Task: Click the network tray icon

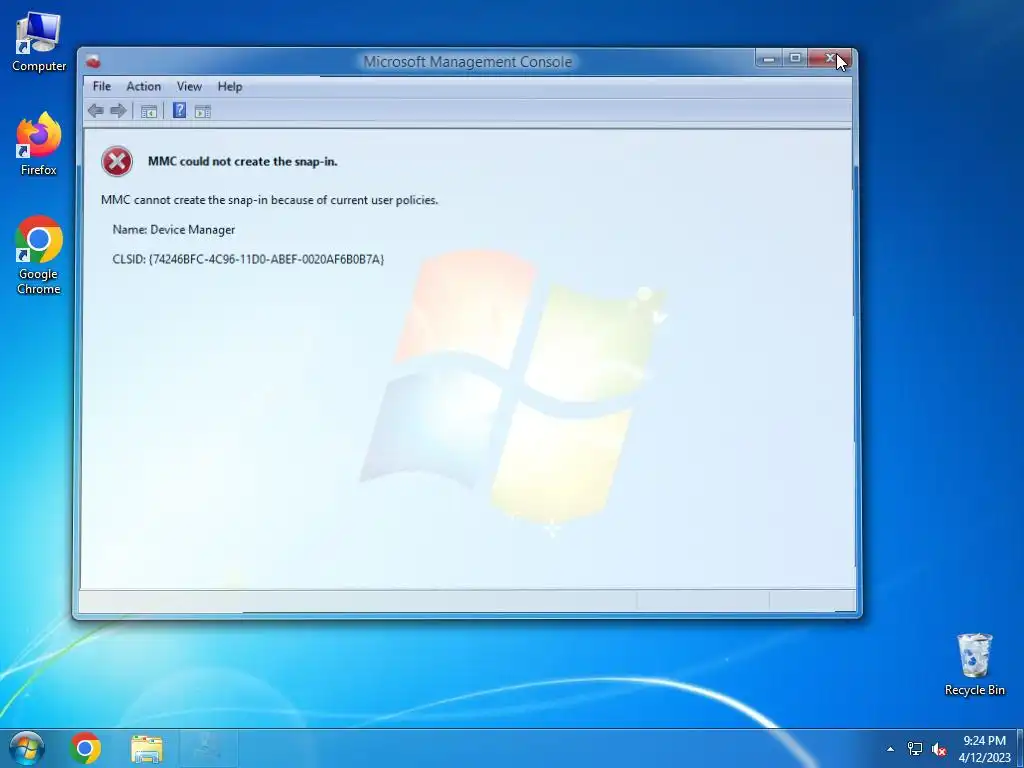Action: point(915,749)
